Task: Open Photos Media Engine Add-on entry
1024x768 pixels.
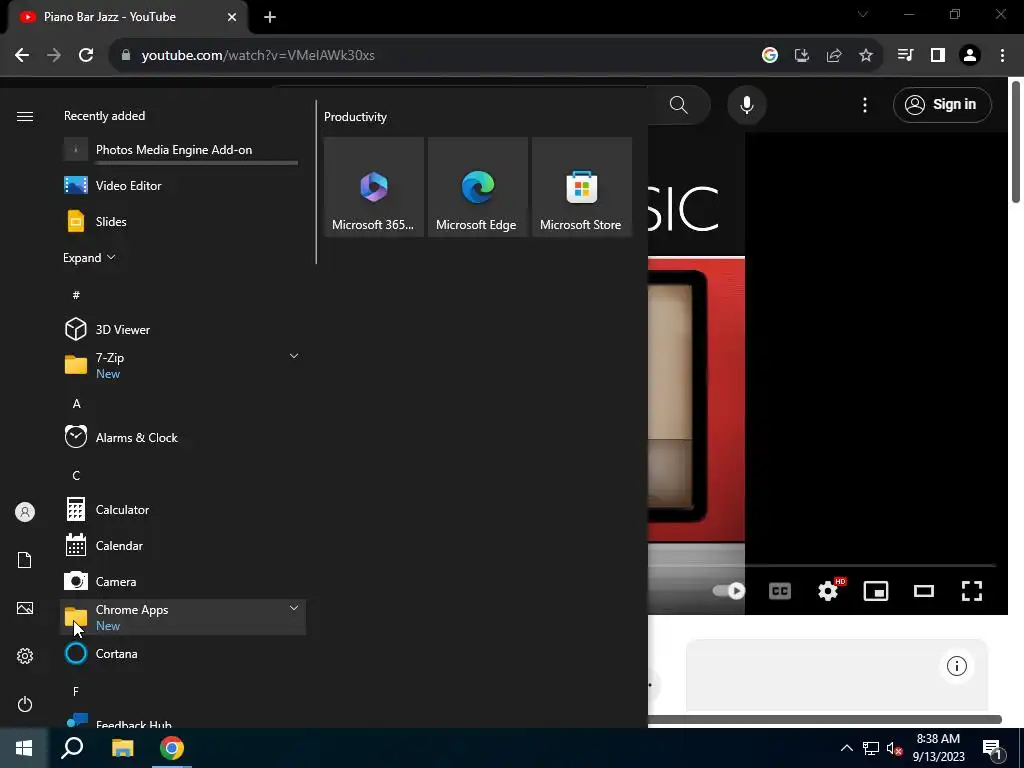Action: (183, 150)
